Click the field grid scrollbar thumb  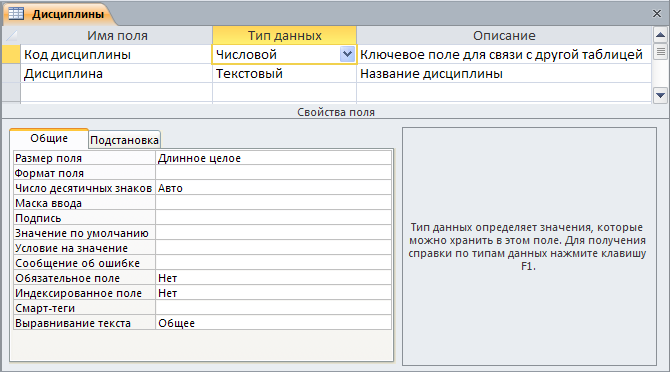point(660,52)
